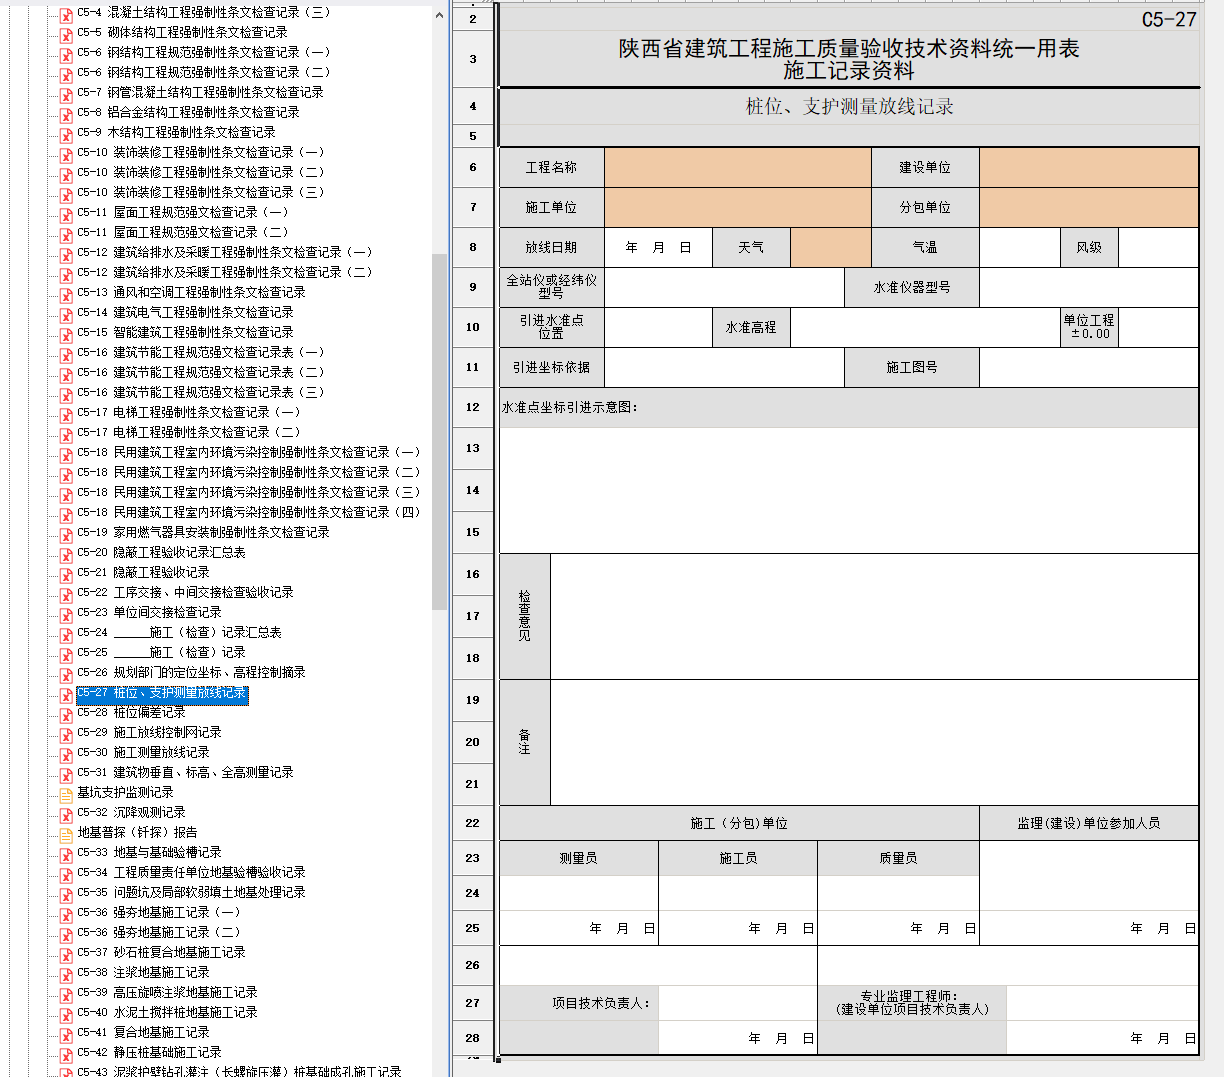Click the document icon beside C5-15 智能建筑强制性条文检查记录
This screenshot has height=1077, width=1224.
66,335
